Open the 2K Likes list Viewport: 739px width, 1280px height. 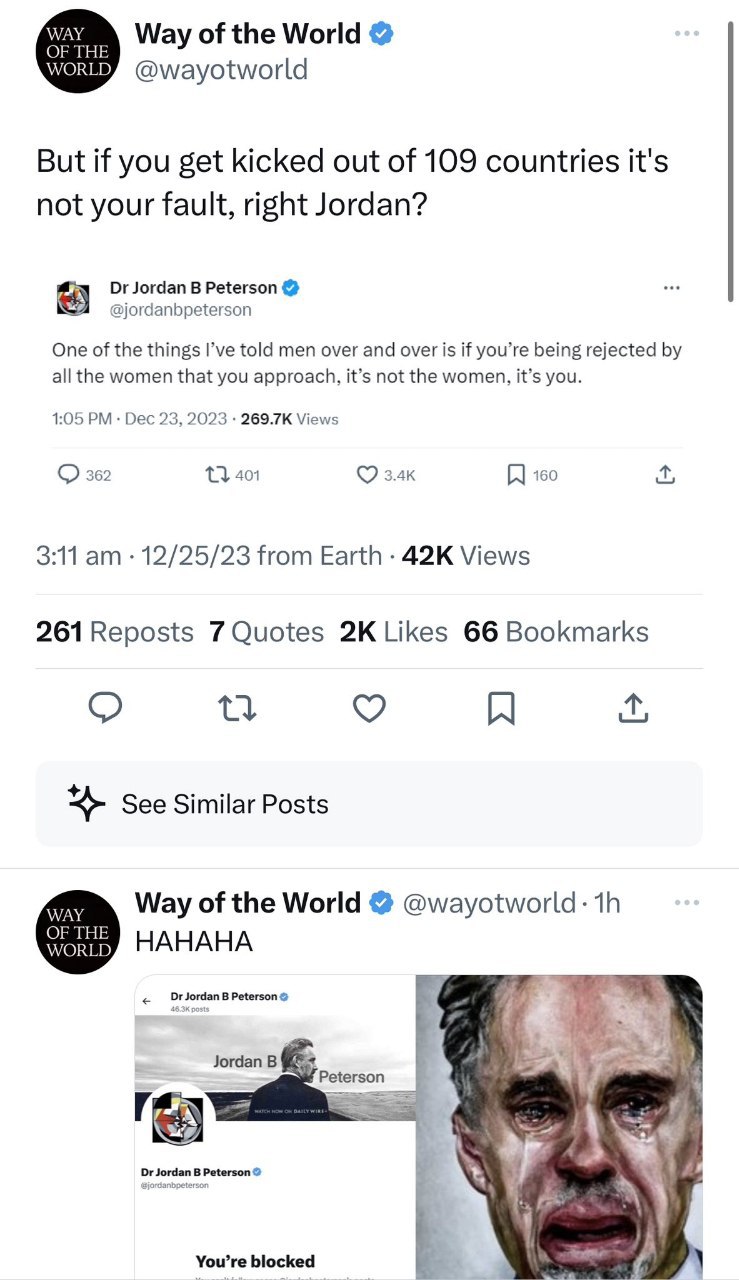(x=394, y=632)
